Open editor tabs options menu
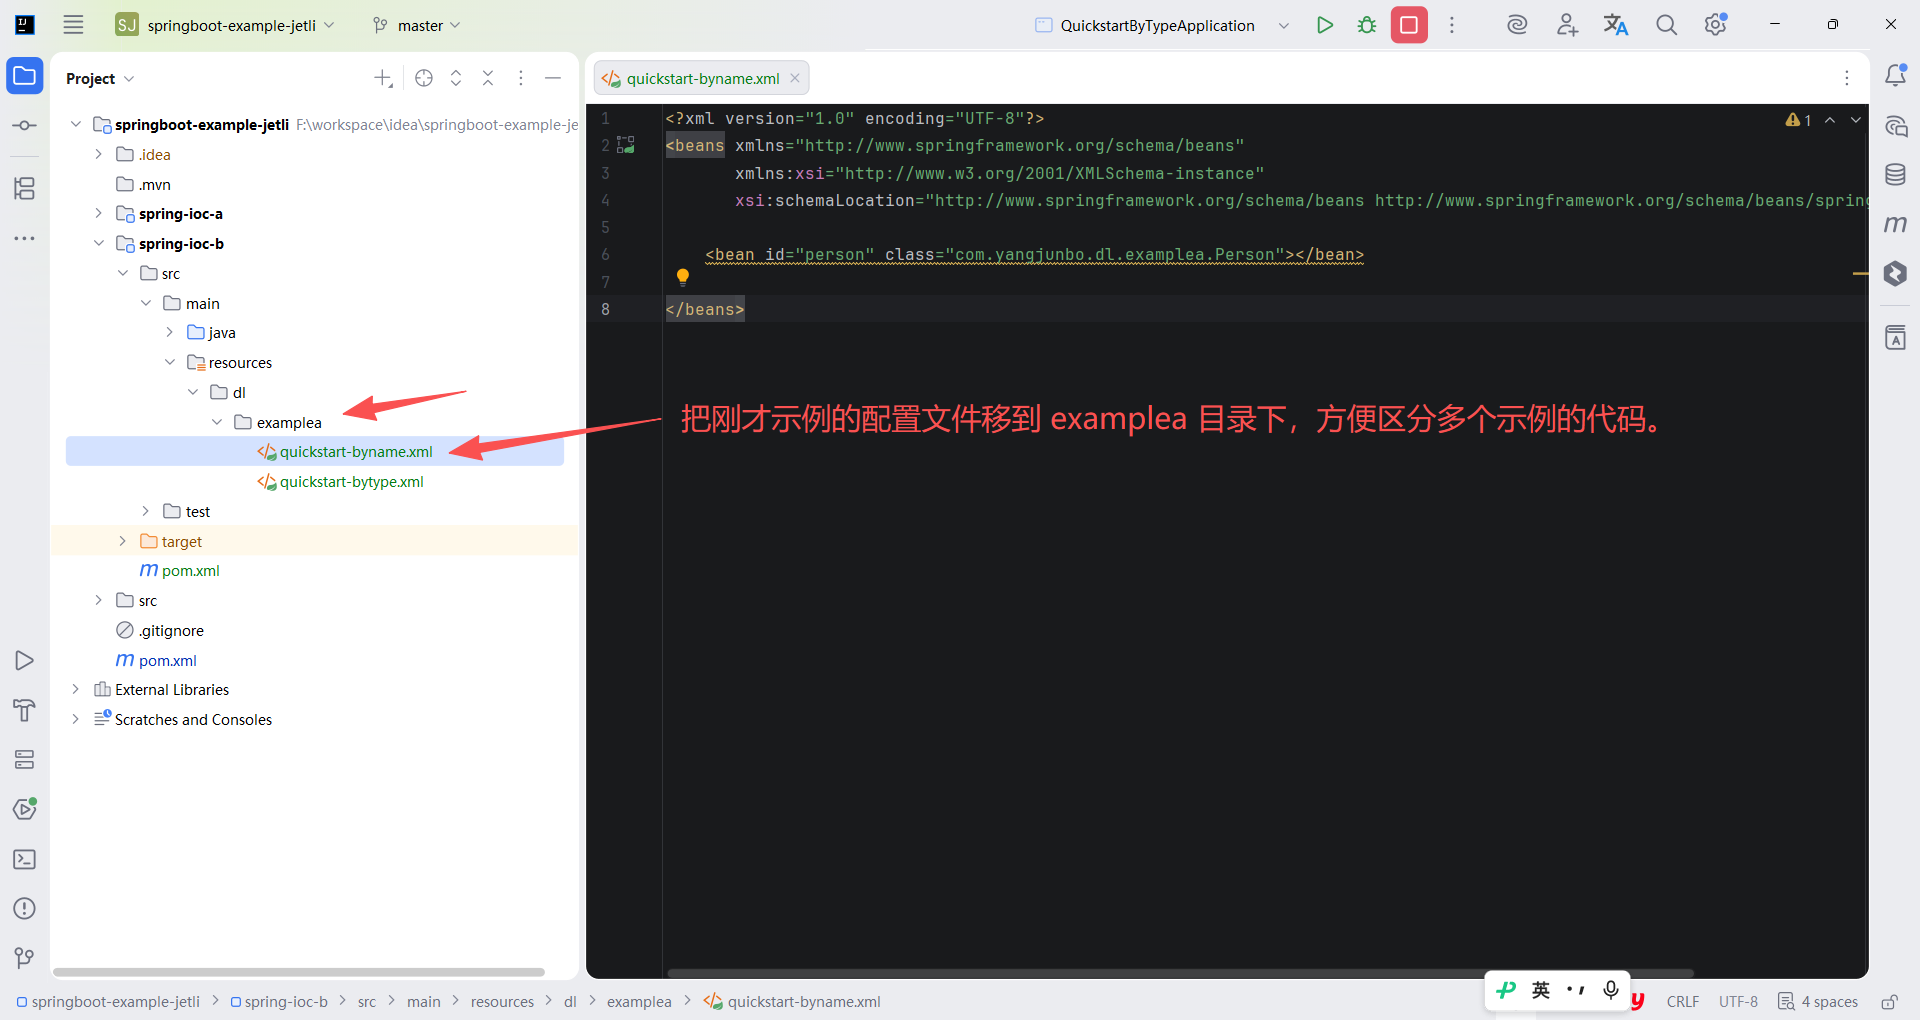Screen dimensions: 1920x1020 click(x=1846, y=78)
